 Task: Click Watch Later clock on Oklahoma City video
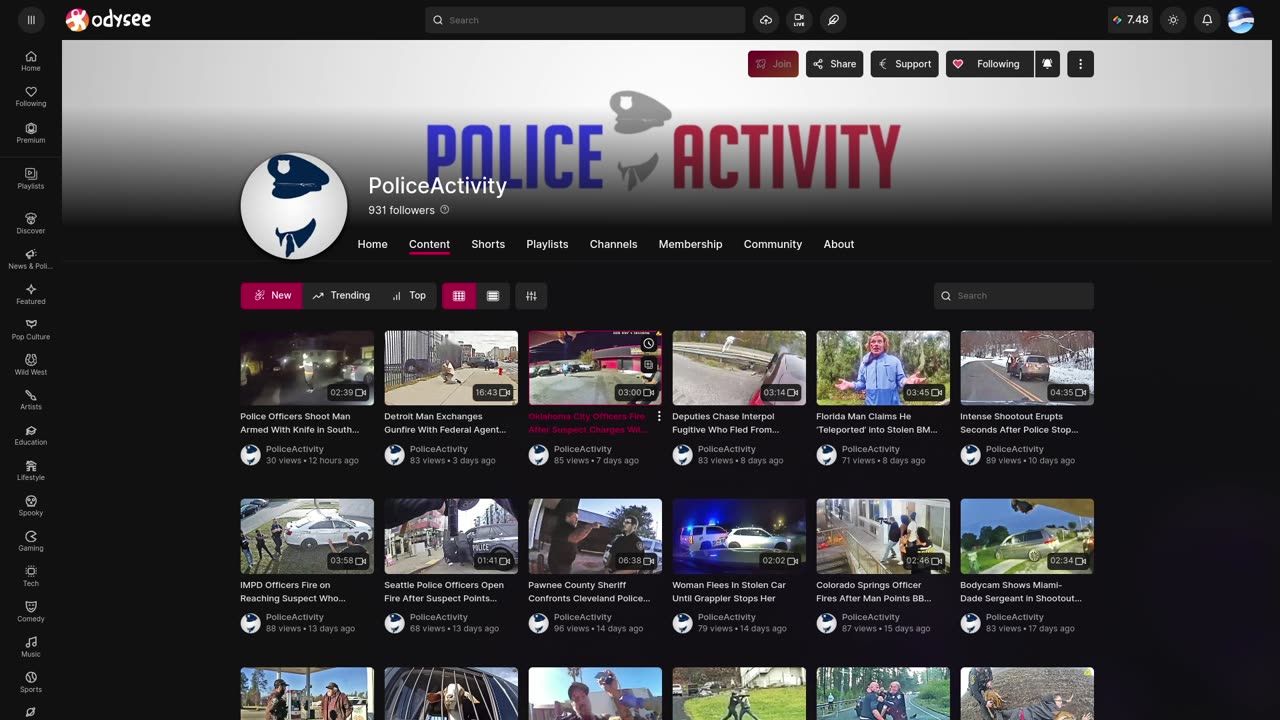[x=648, y=344]
